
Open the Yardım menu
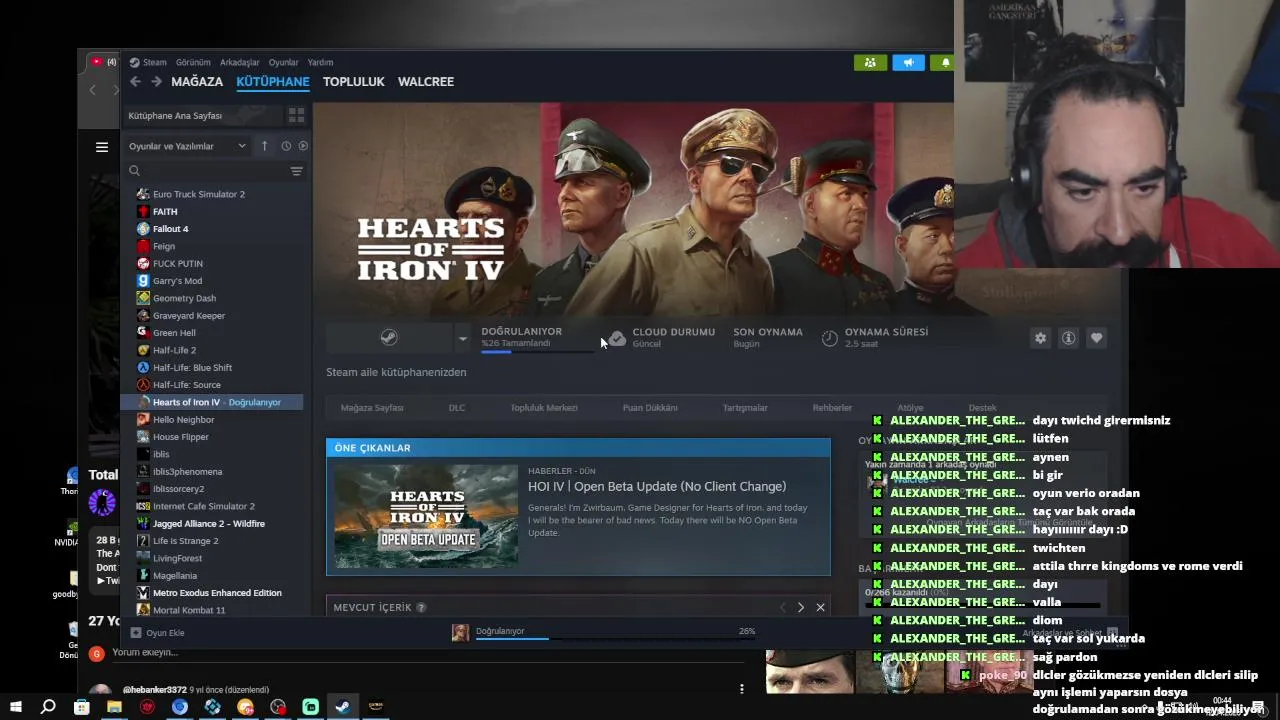320,62
